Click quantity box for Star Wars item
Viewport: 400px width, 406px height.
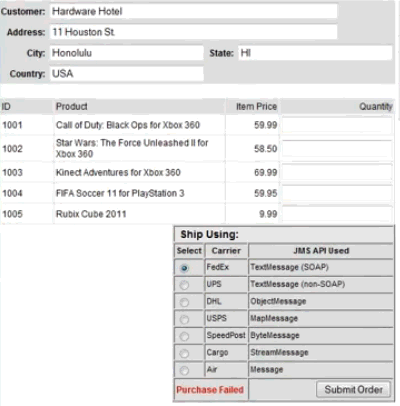(x=337, y=149)
